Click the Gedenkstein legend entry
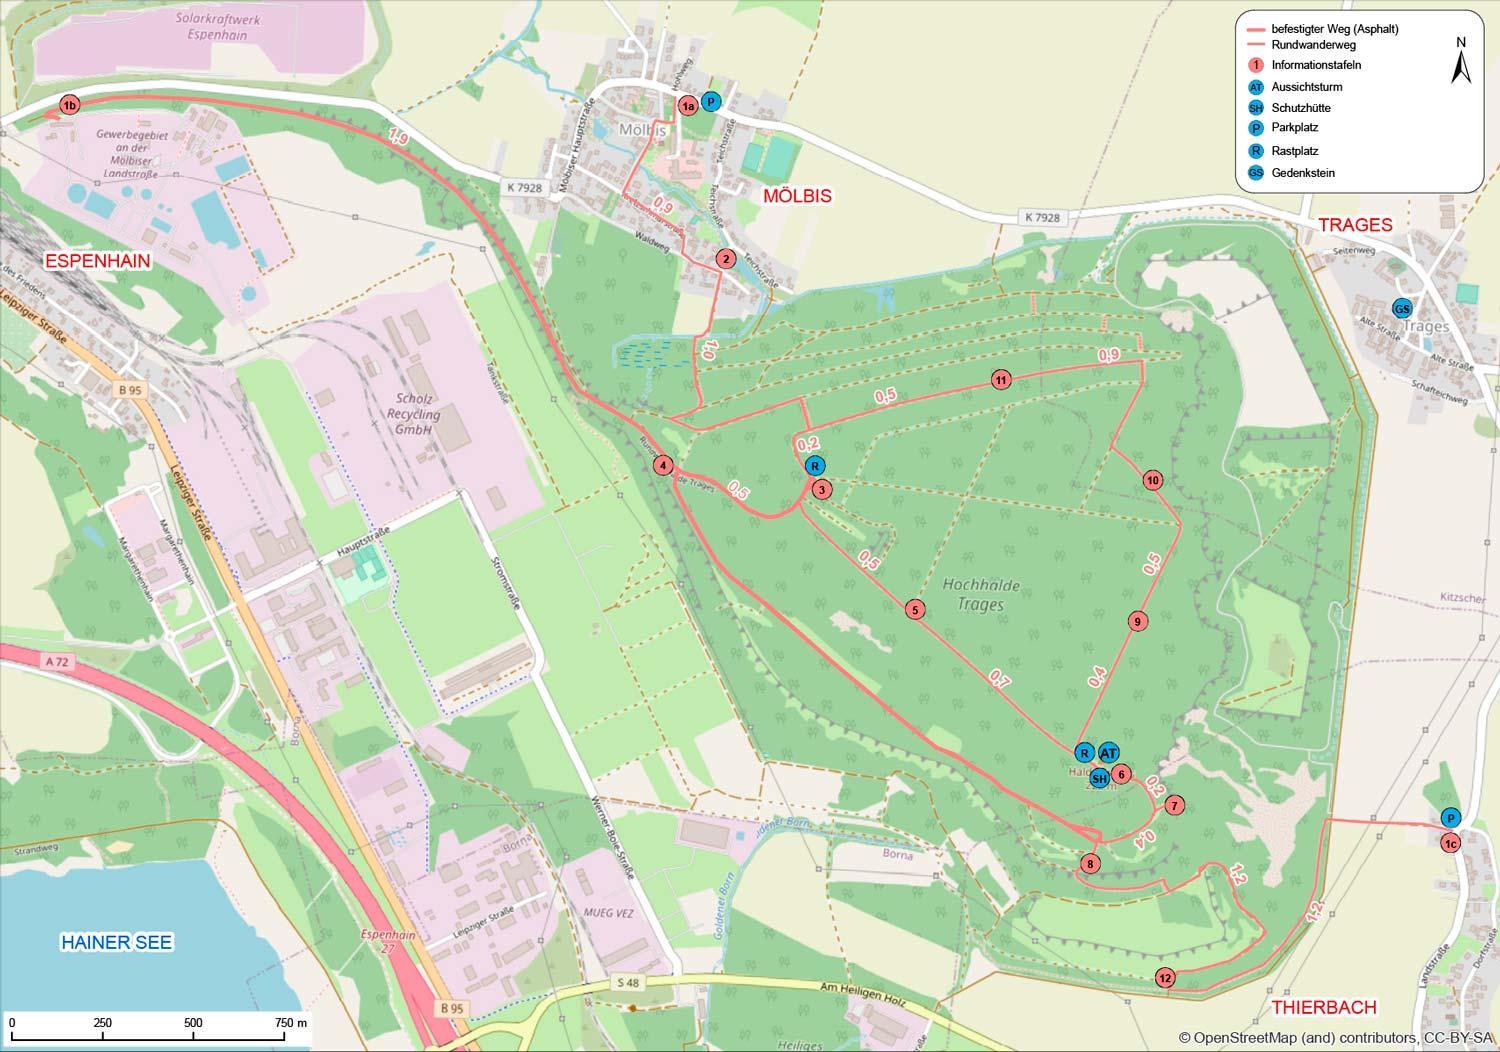Viewport: 1500px width, 1052px height. tap(1303, 173)
